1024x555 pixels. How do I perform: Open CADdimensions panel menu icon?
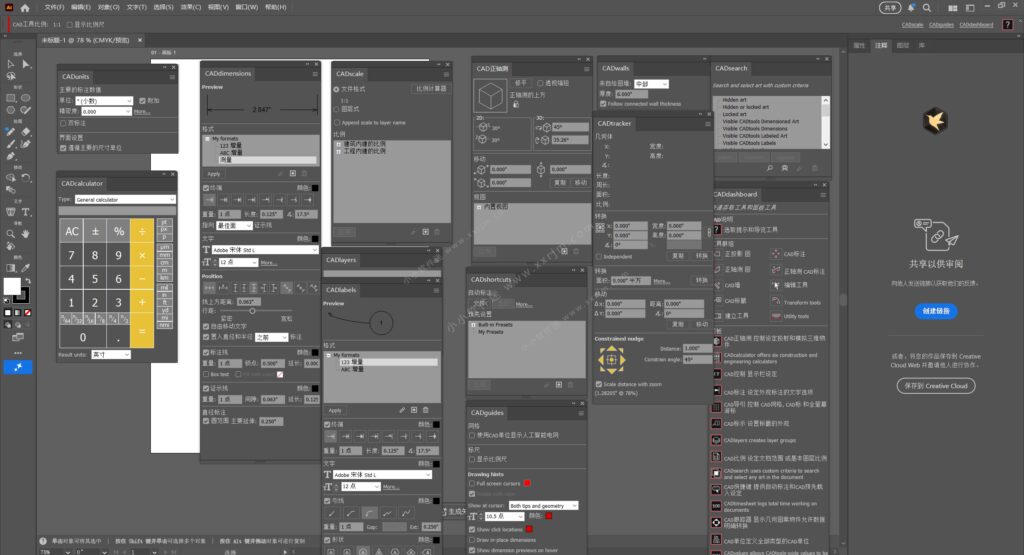pos(315,74)
